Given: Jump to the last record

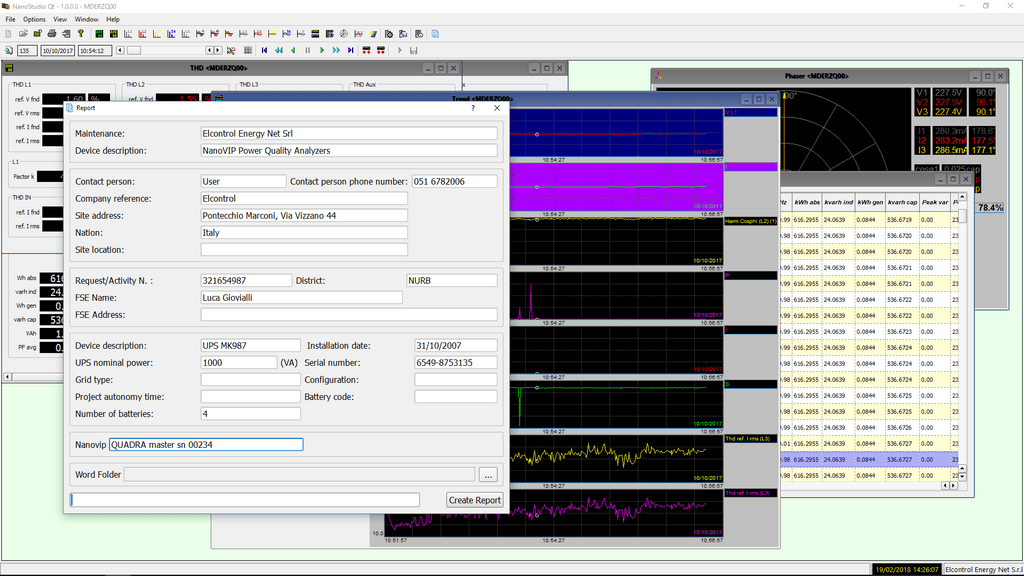Looking at the screenshot, I should 351,50.
